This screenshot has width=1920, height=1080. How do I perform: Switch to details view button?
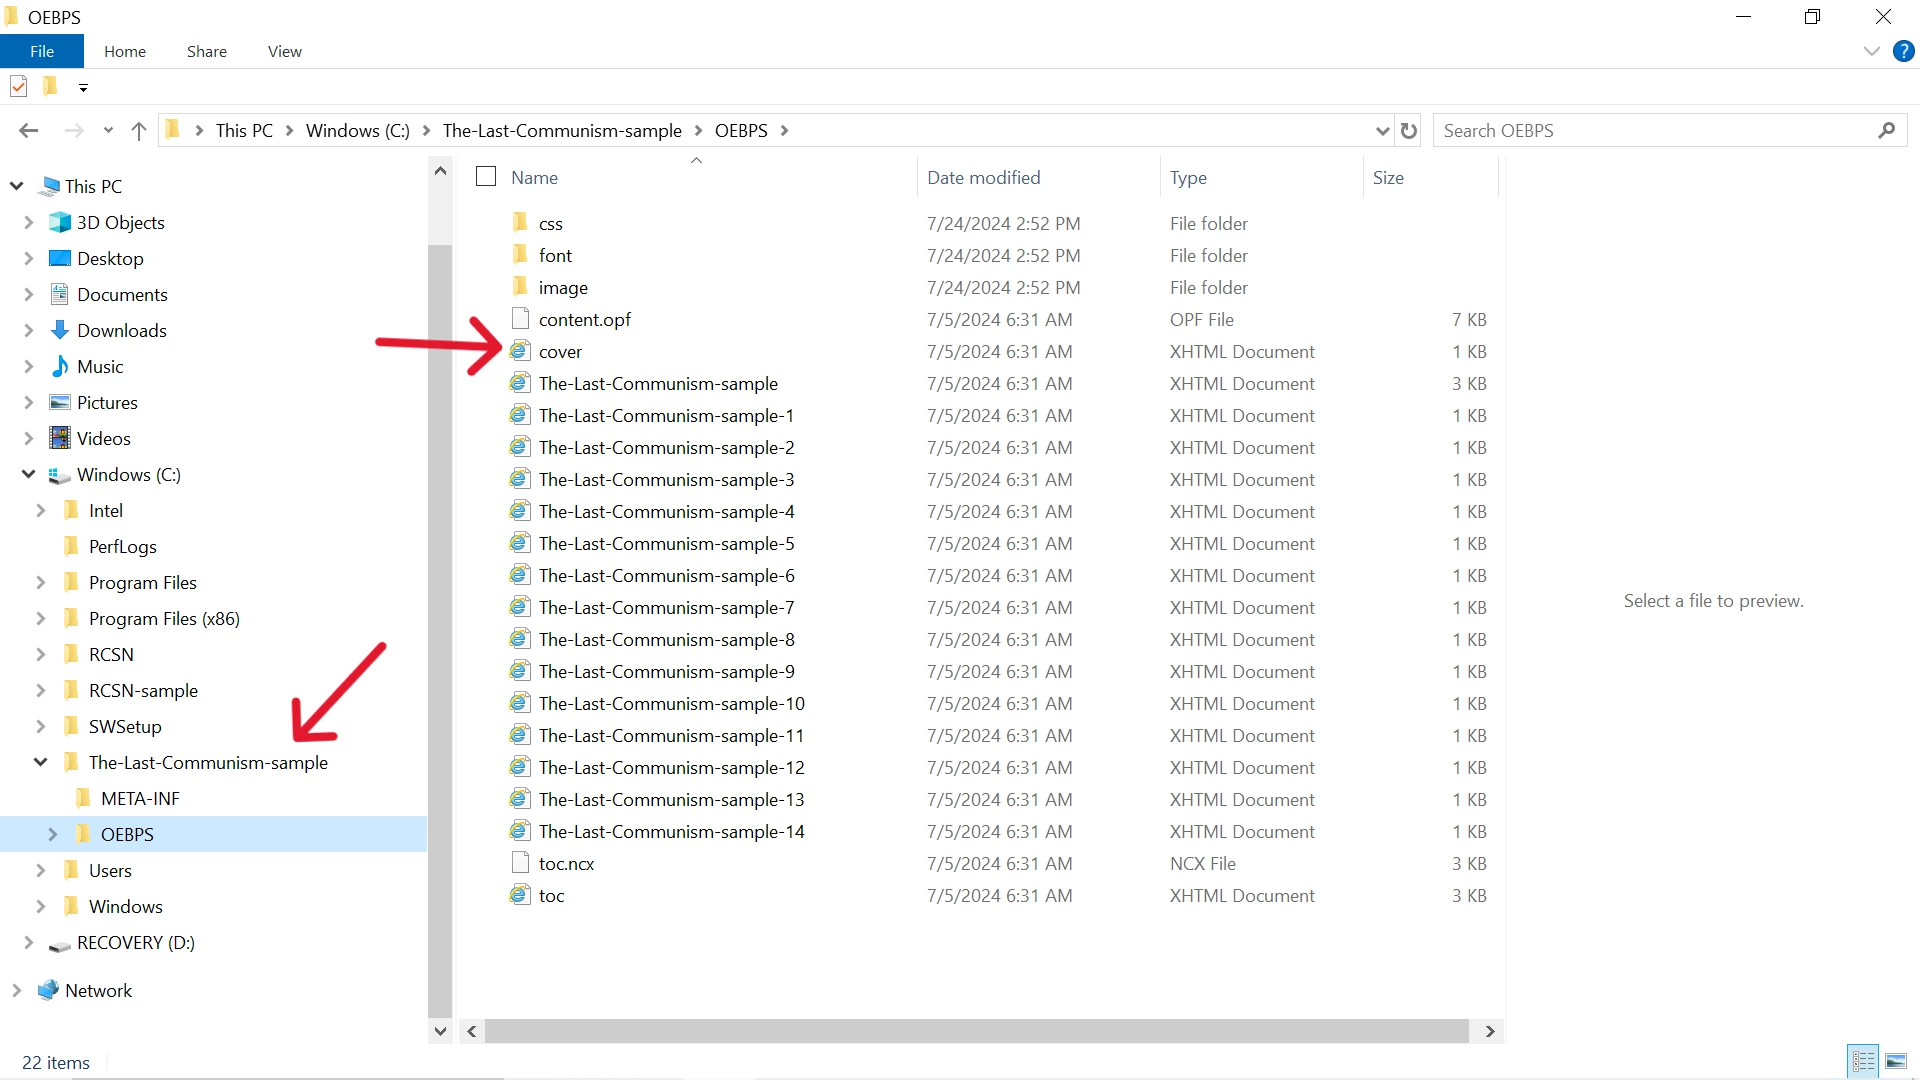[1863, 1061]
